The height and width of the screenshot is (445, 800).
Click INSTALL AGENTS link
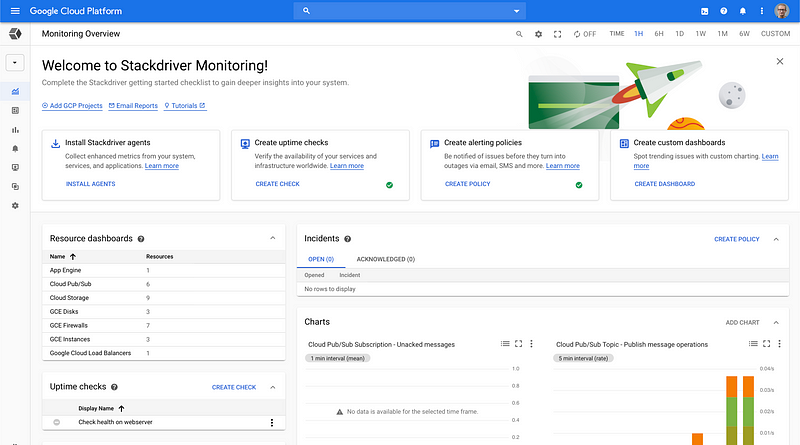click(x=90, y=184)
